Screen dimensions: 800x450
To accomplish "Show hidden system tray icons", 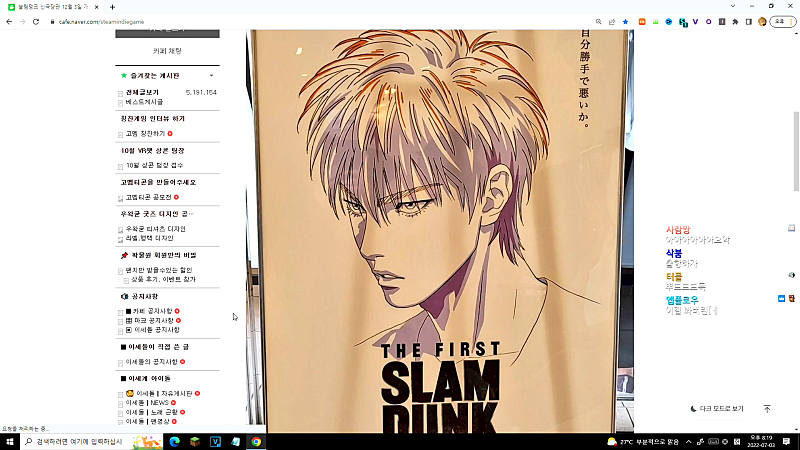I will [688, 442].
